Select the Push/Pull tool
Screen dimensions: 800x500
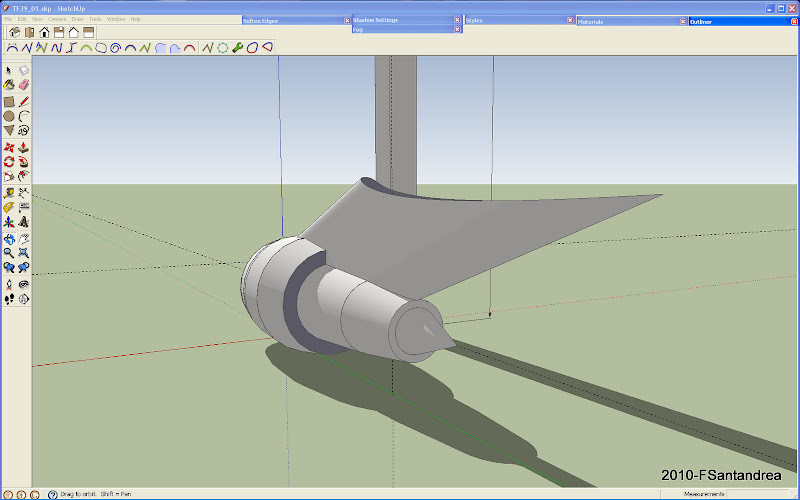click(x=23, y=147)
